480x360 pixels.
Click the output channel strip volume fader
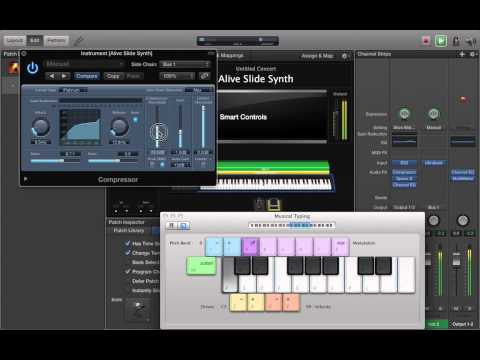tap(456, 259)
